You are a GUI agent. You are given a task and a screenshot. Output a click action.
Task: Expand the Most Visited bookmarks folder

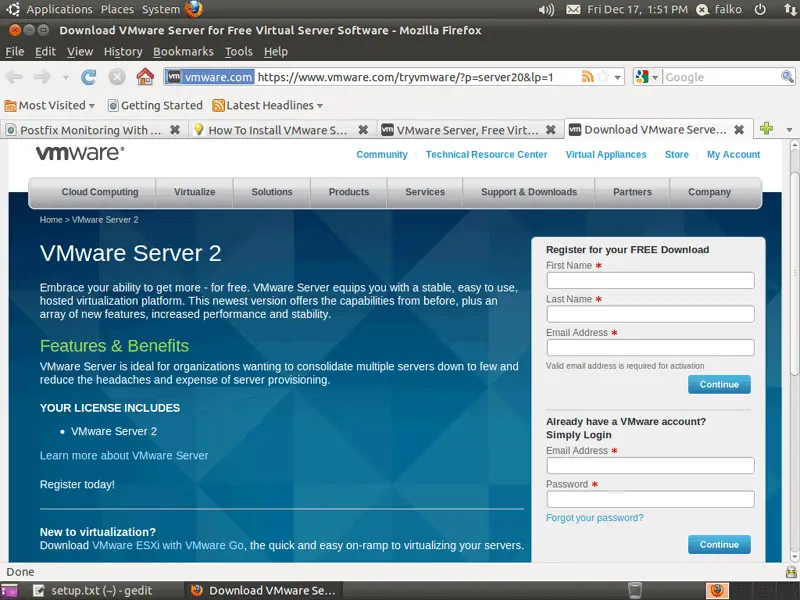click(x=49, y=105)
